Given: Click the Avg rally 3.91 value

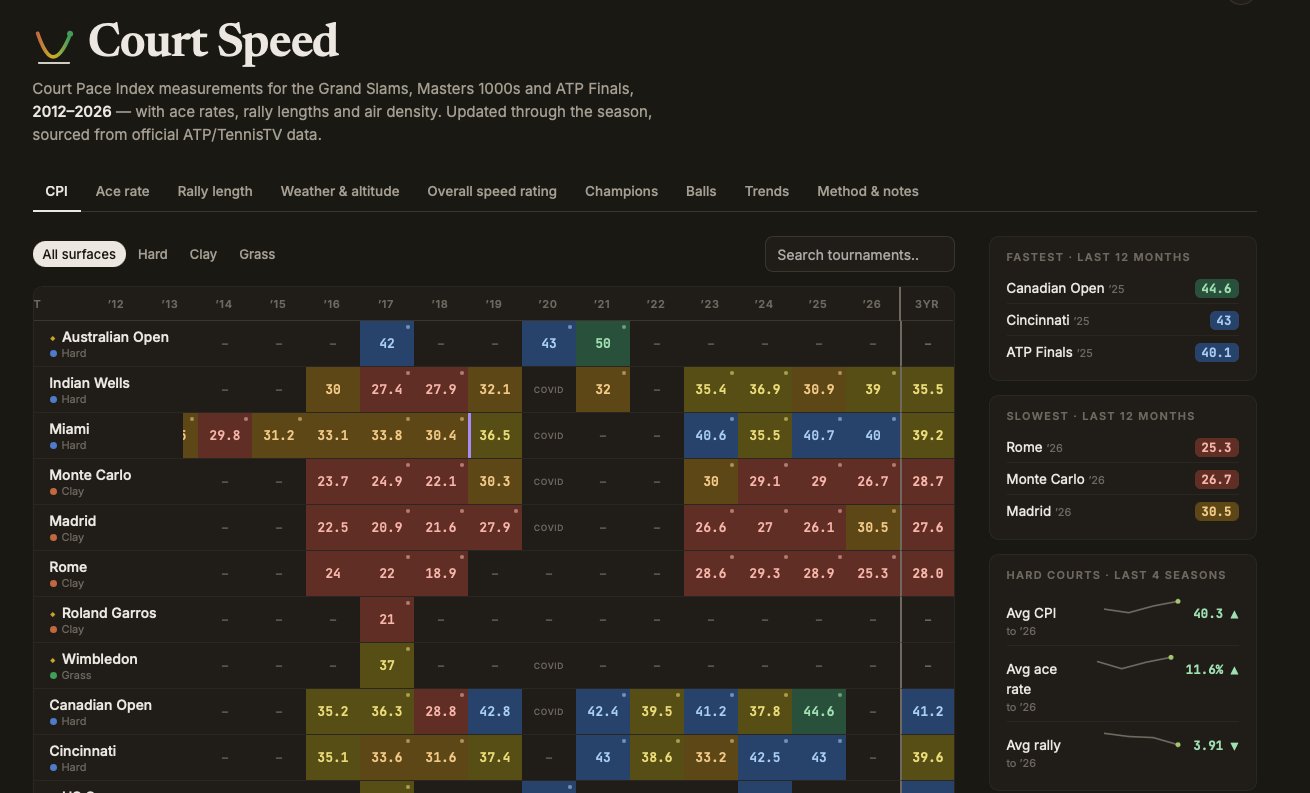Looking at the screenshot, I should click(1208, 745).
